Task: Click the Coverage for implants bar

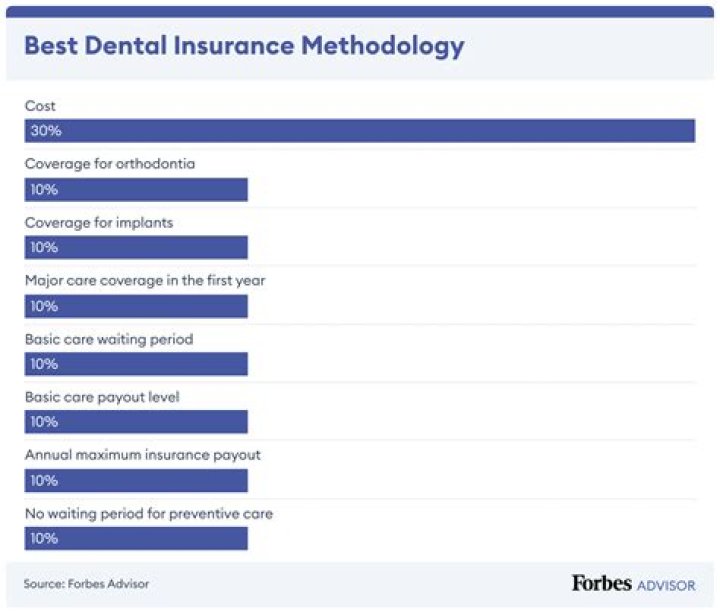Action: [x=136, y=247]
